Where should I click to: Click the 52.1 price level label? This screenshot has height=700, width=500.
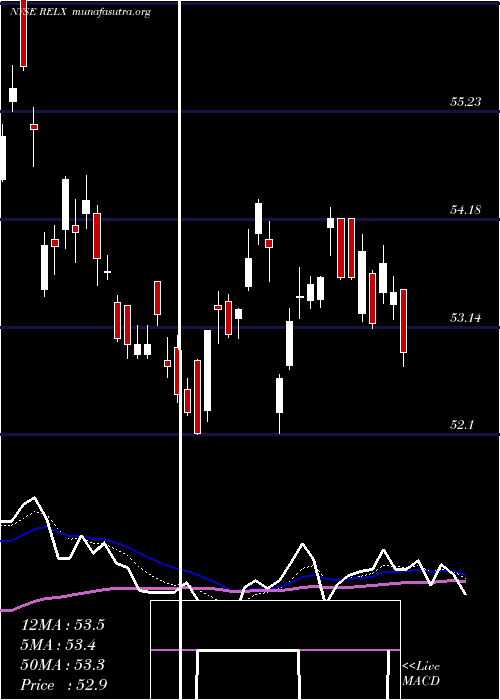pyautogui.click(x=462, y=425)
